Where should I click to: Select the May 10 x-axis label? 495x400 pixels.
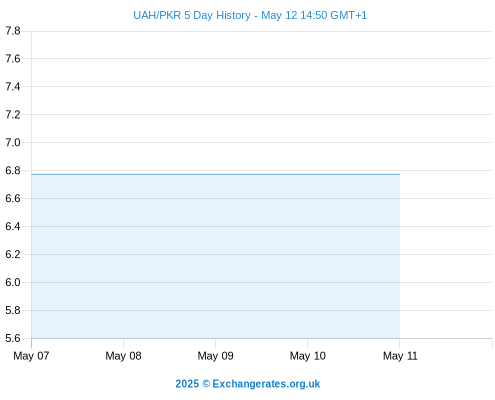307,356
